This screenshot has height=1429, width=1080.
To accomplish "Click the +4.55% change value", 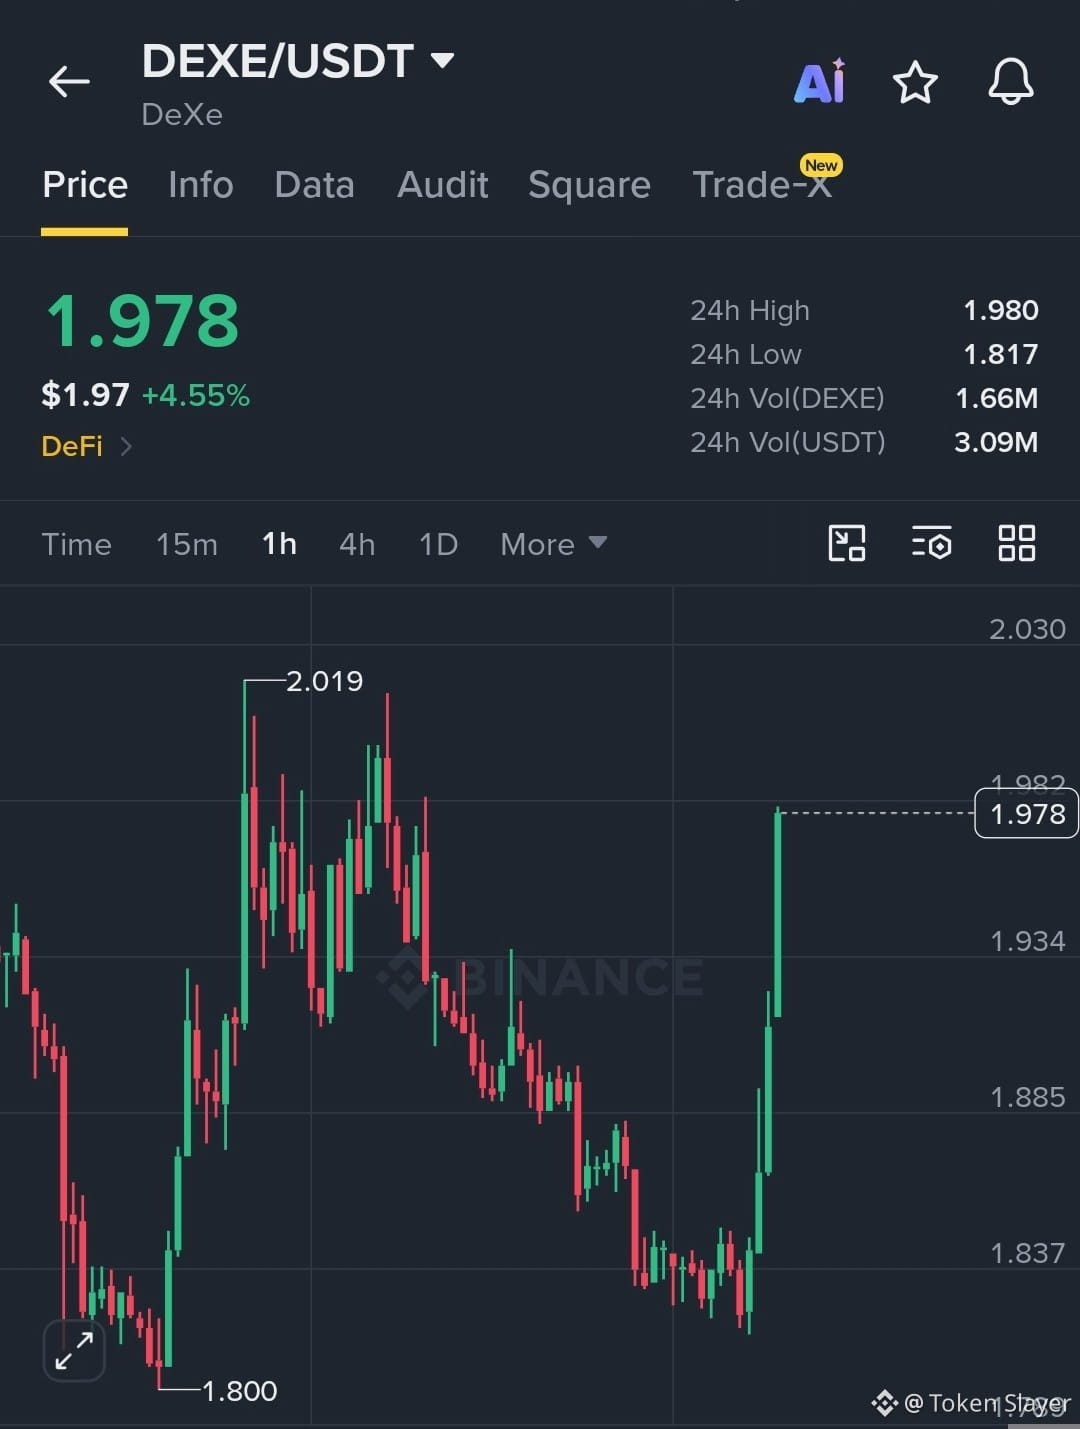I will point(196,395).
